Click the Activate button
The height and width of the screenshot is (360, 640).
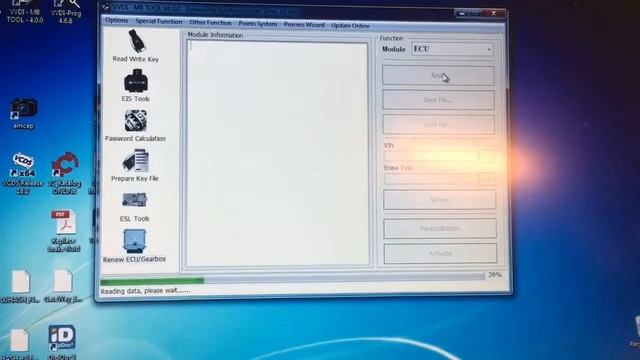(x=440, y=253)
